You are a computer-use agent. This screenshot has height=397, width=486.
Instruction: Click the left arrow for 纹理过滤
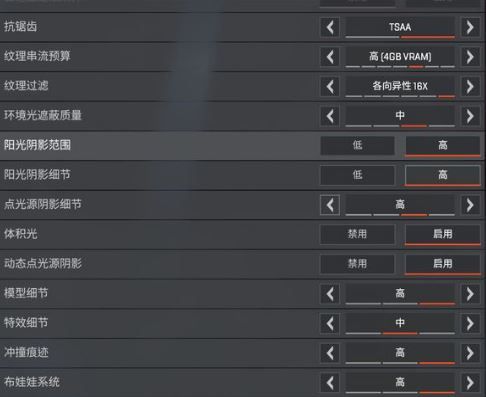tap(330, 86)
